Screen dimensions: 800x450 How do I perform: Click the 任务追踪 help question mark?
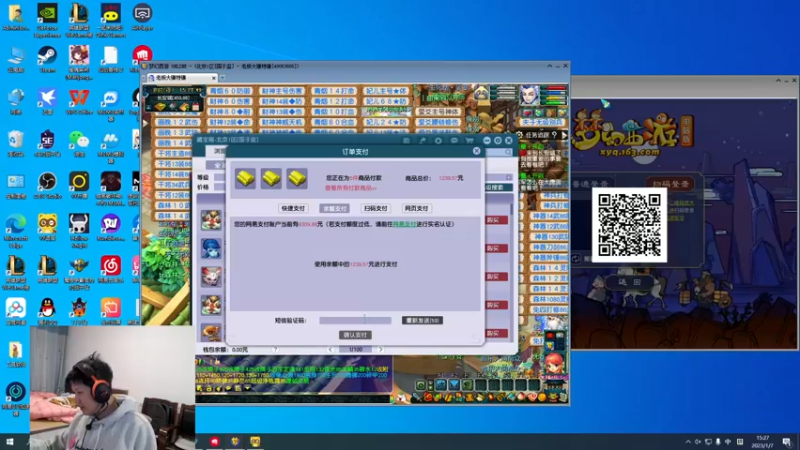tap(555, 135)
